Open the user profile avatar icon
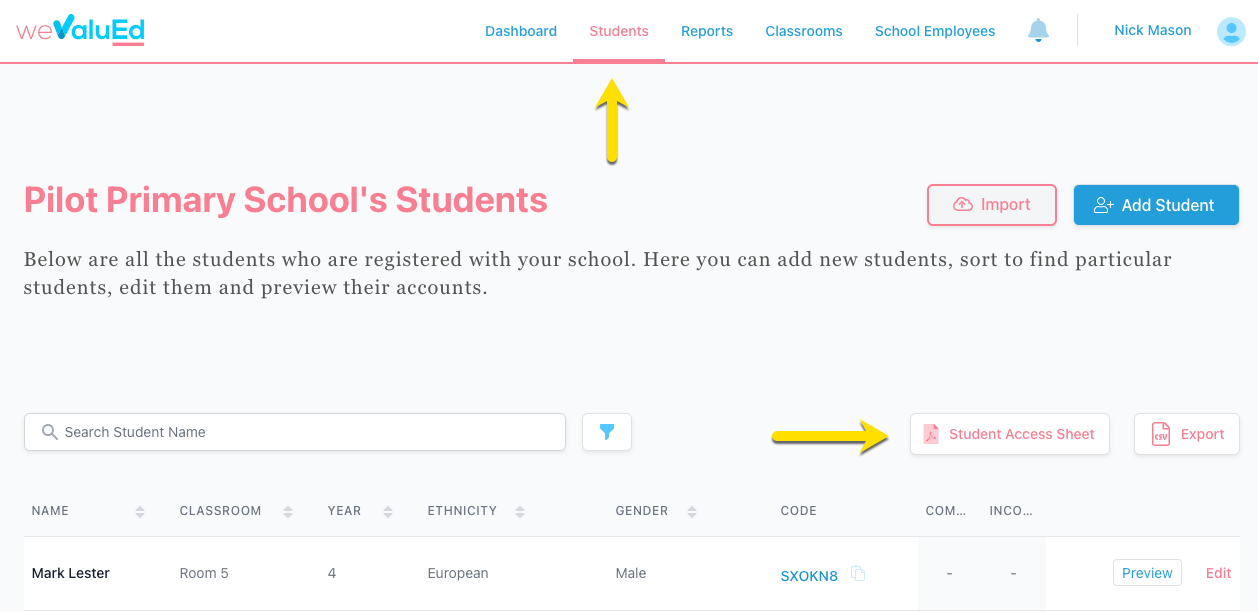Viewport: 1258px width, 612px height. (1231, 31)
